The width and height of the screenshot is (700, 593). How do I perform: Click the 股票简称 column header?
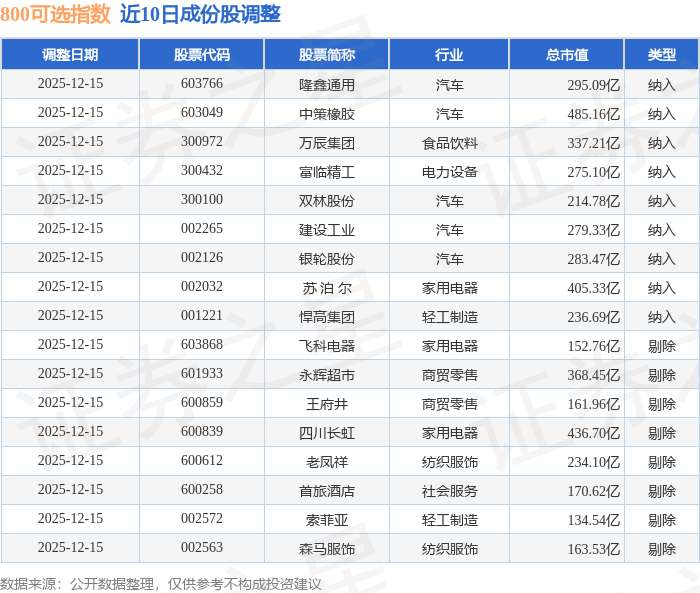tap(327, 54)
